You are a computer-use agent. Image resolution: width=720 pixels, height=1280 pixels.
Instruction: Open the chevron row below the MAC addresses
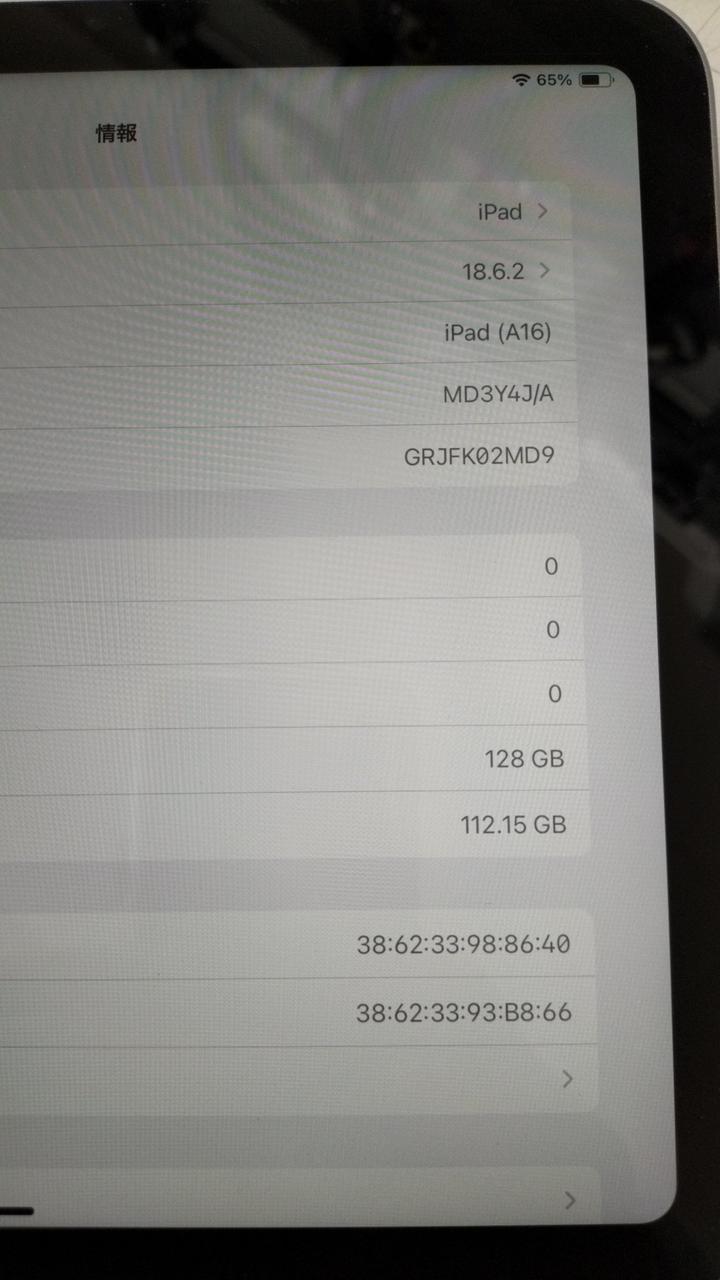coord(298,1079)
